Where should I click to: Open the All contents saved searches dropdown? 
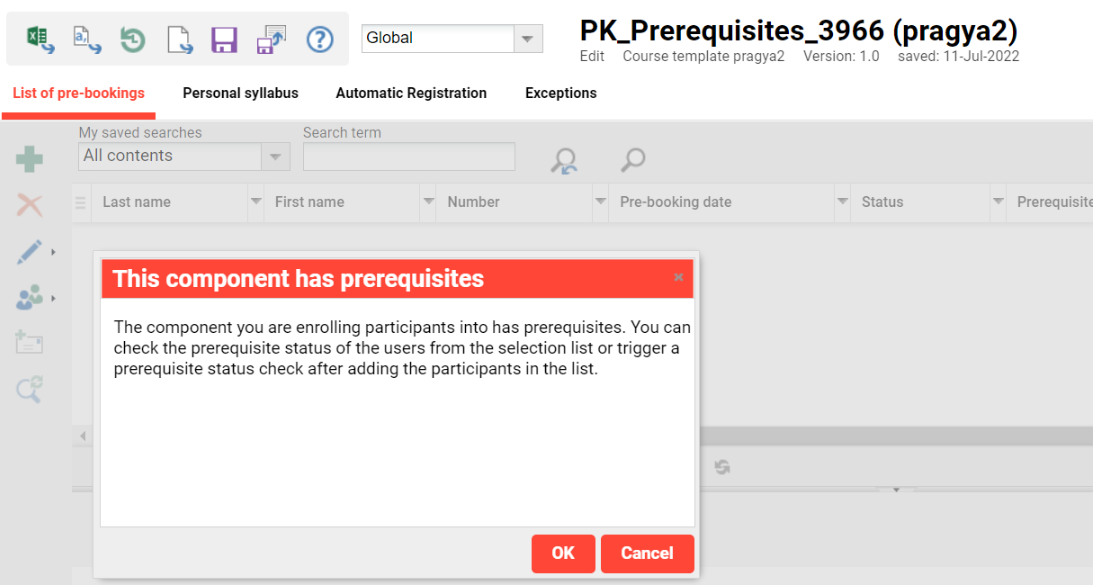pyautogui.click(x=275, y=157)
